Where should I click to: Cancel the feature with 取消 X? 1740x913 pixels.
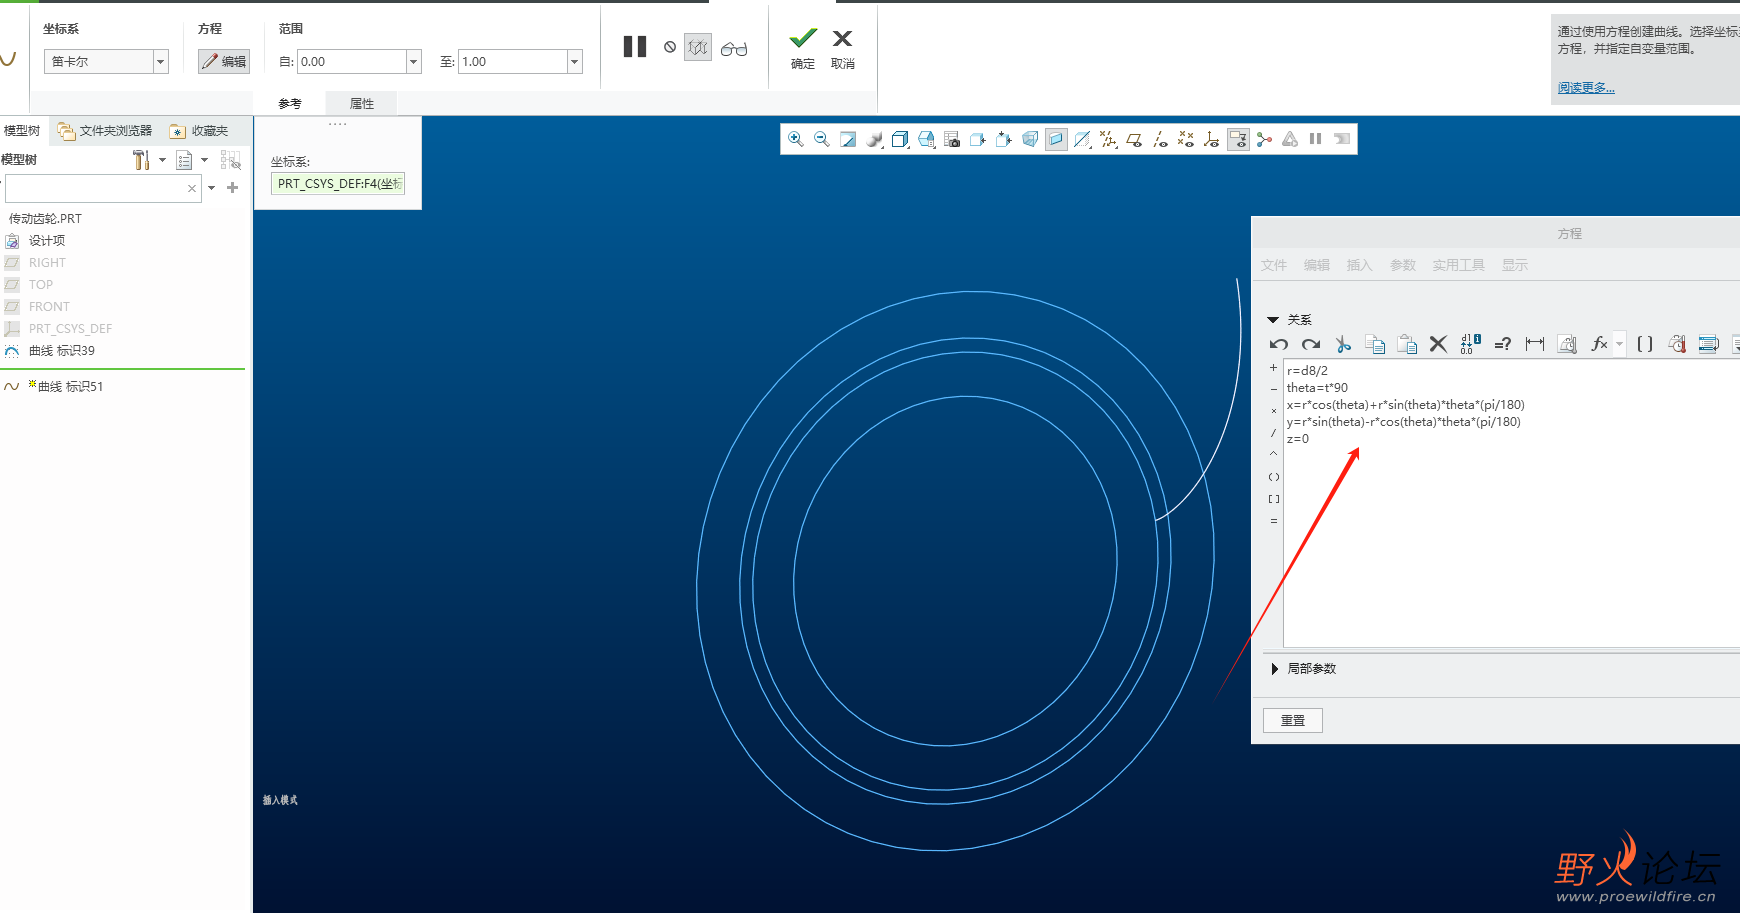[x=843, y=48]
